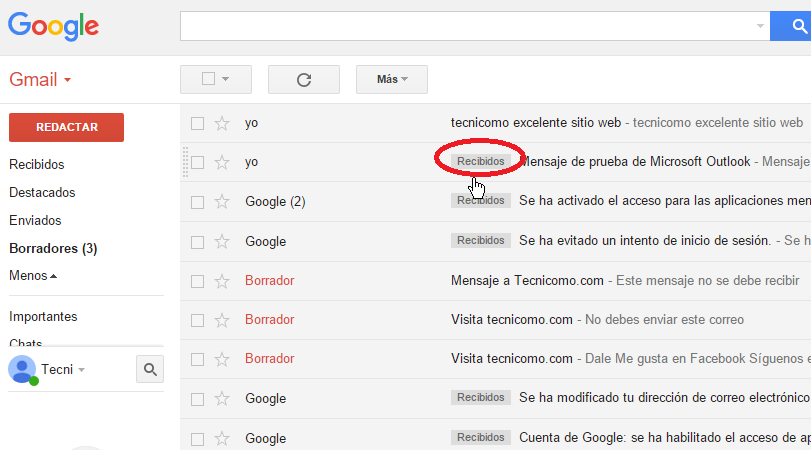The image size is (811, 450).
Task: Star the 'Se ha evitado un intento' email
Action: coord(222,242)
